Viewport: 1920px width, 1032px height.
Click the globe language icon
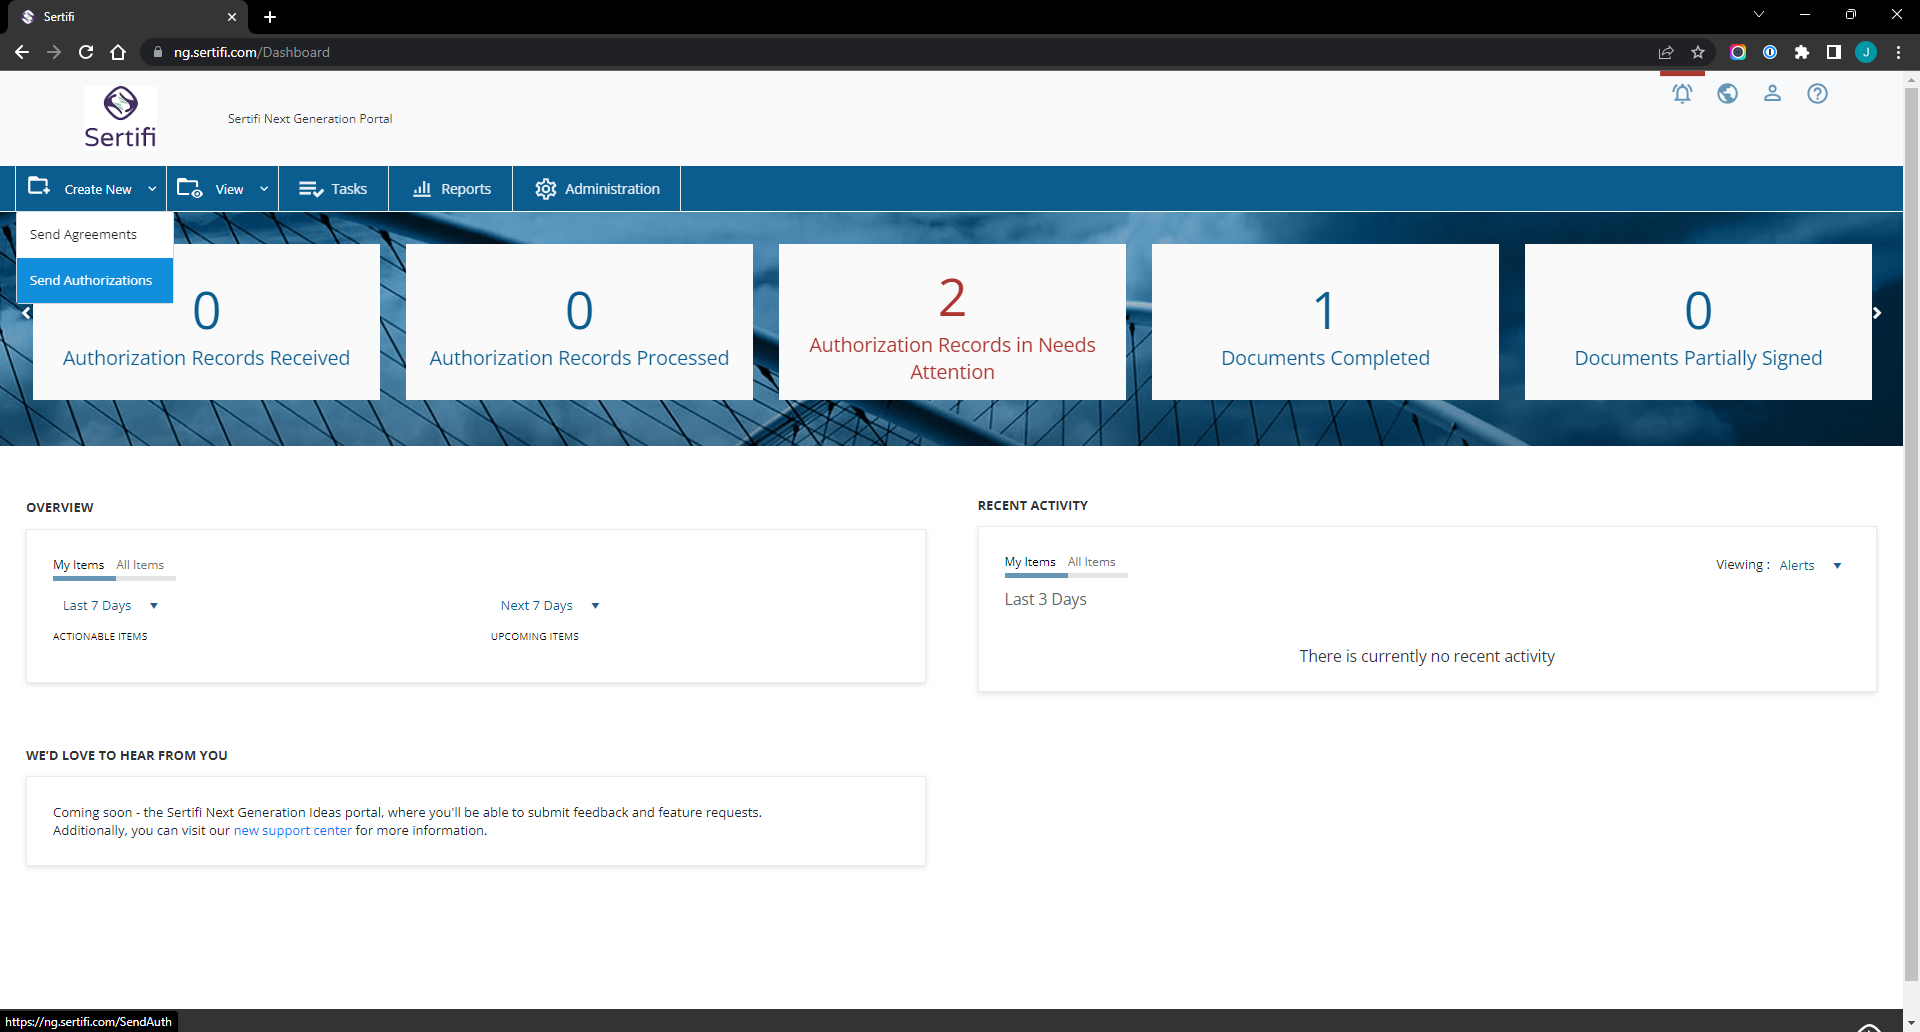tap(1727, 94)
